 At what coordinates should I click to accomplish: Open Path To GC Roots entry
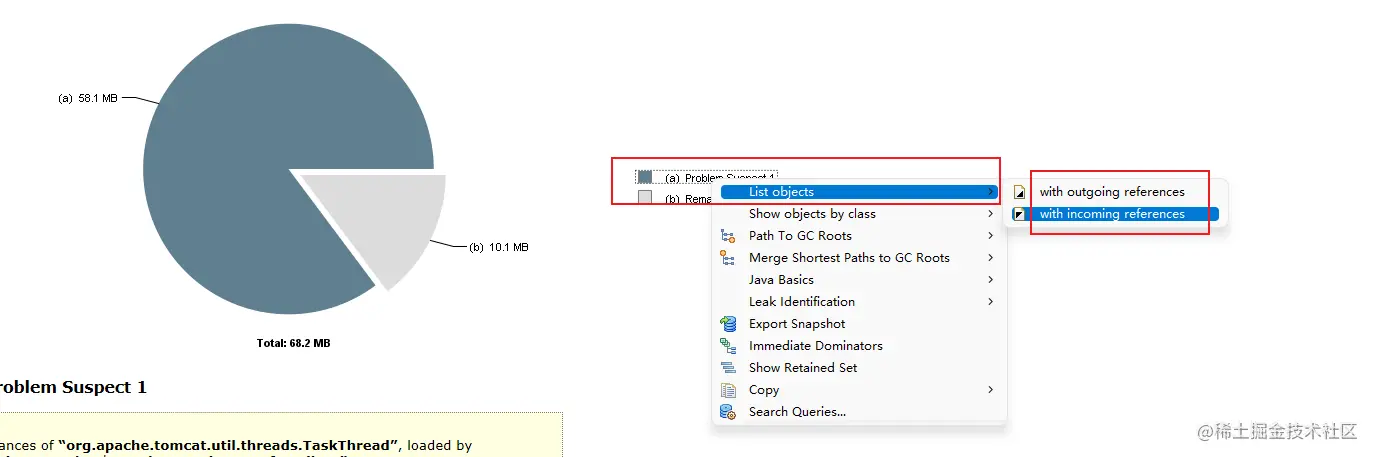(859, 236)
